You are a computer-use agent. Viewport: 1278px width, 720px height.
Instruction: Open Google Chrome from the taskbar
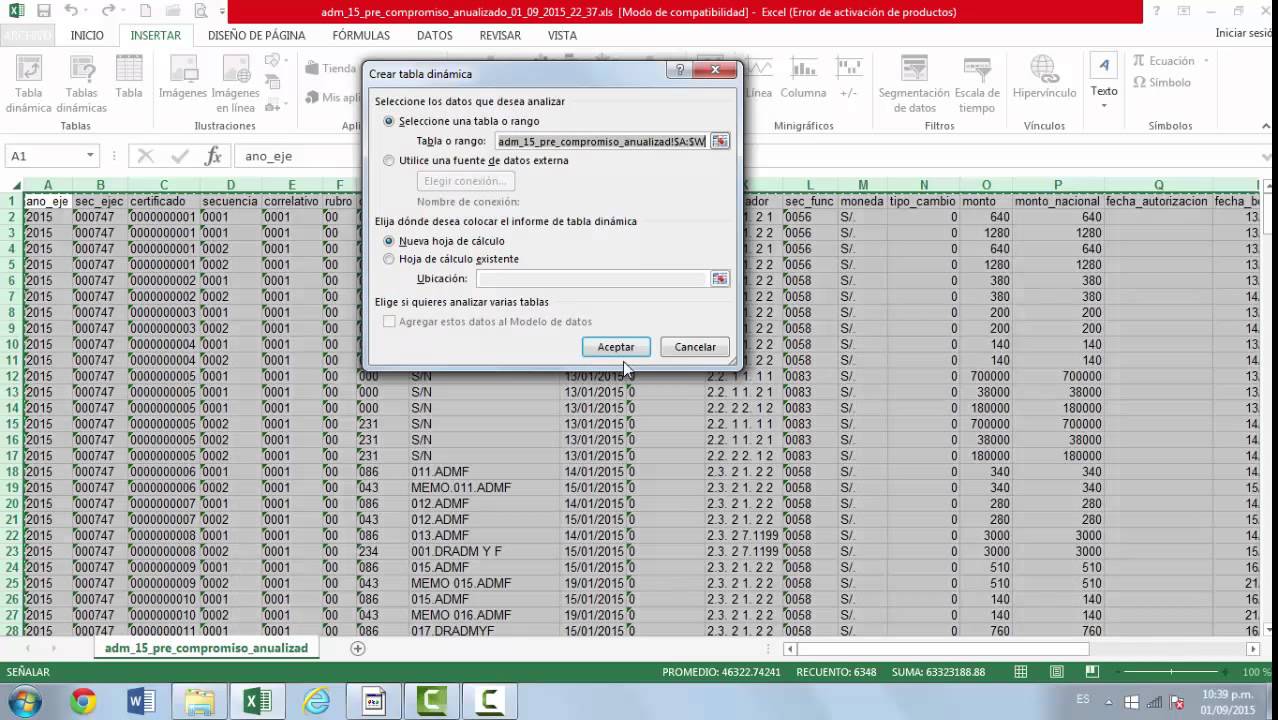[83, 702]
